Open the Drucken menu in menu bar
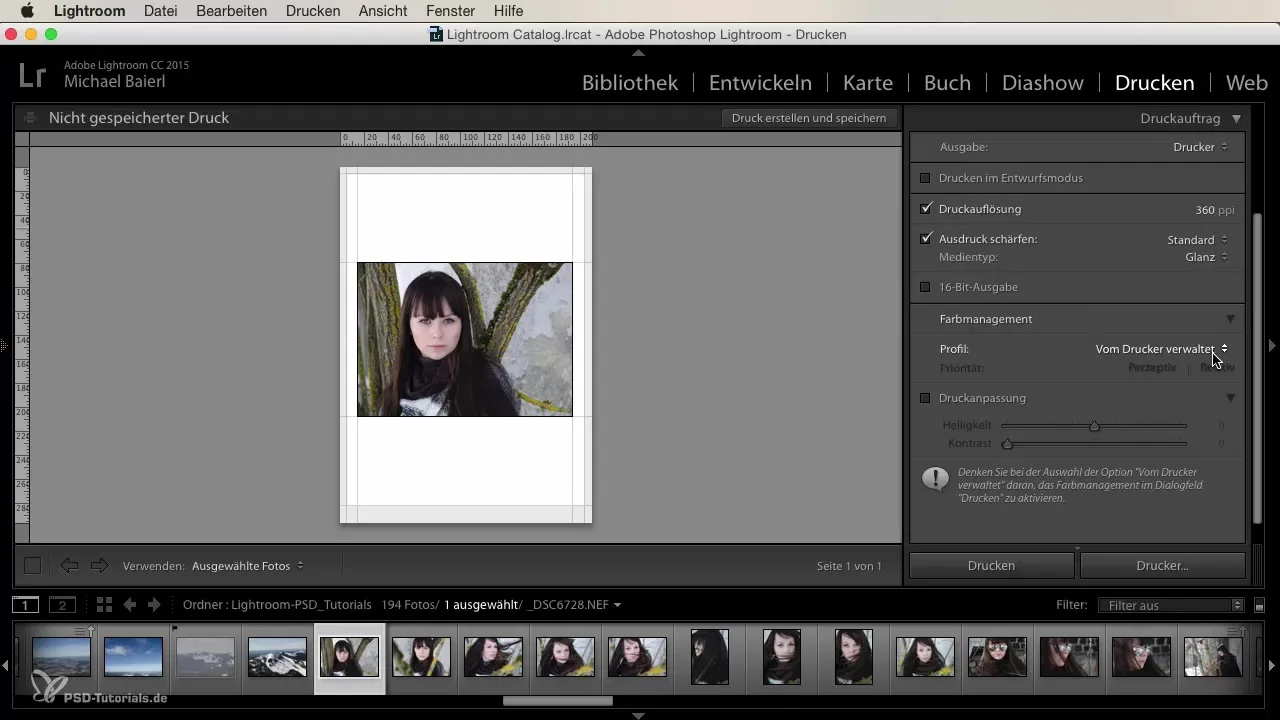This screenshot has height=720, width=1280. (313, 11)
